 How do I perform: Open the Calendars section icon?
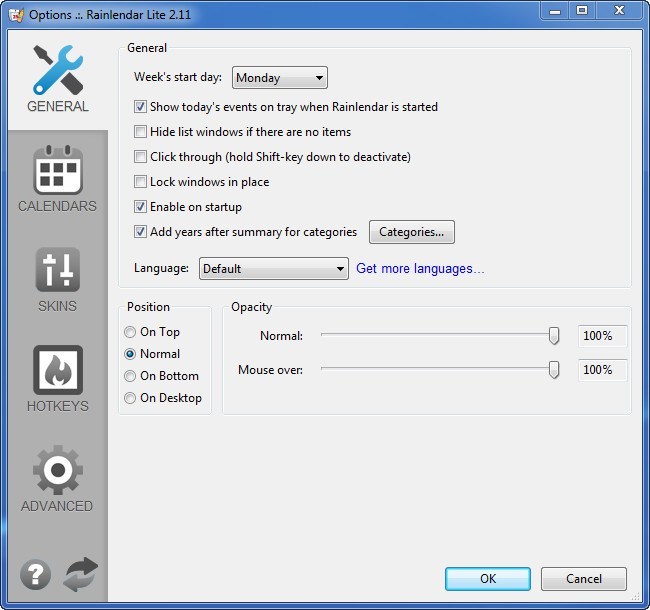(57, 170)
